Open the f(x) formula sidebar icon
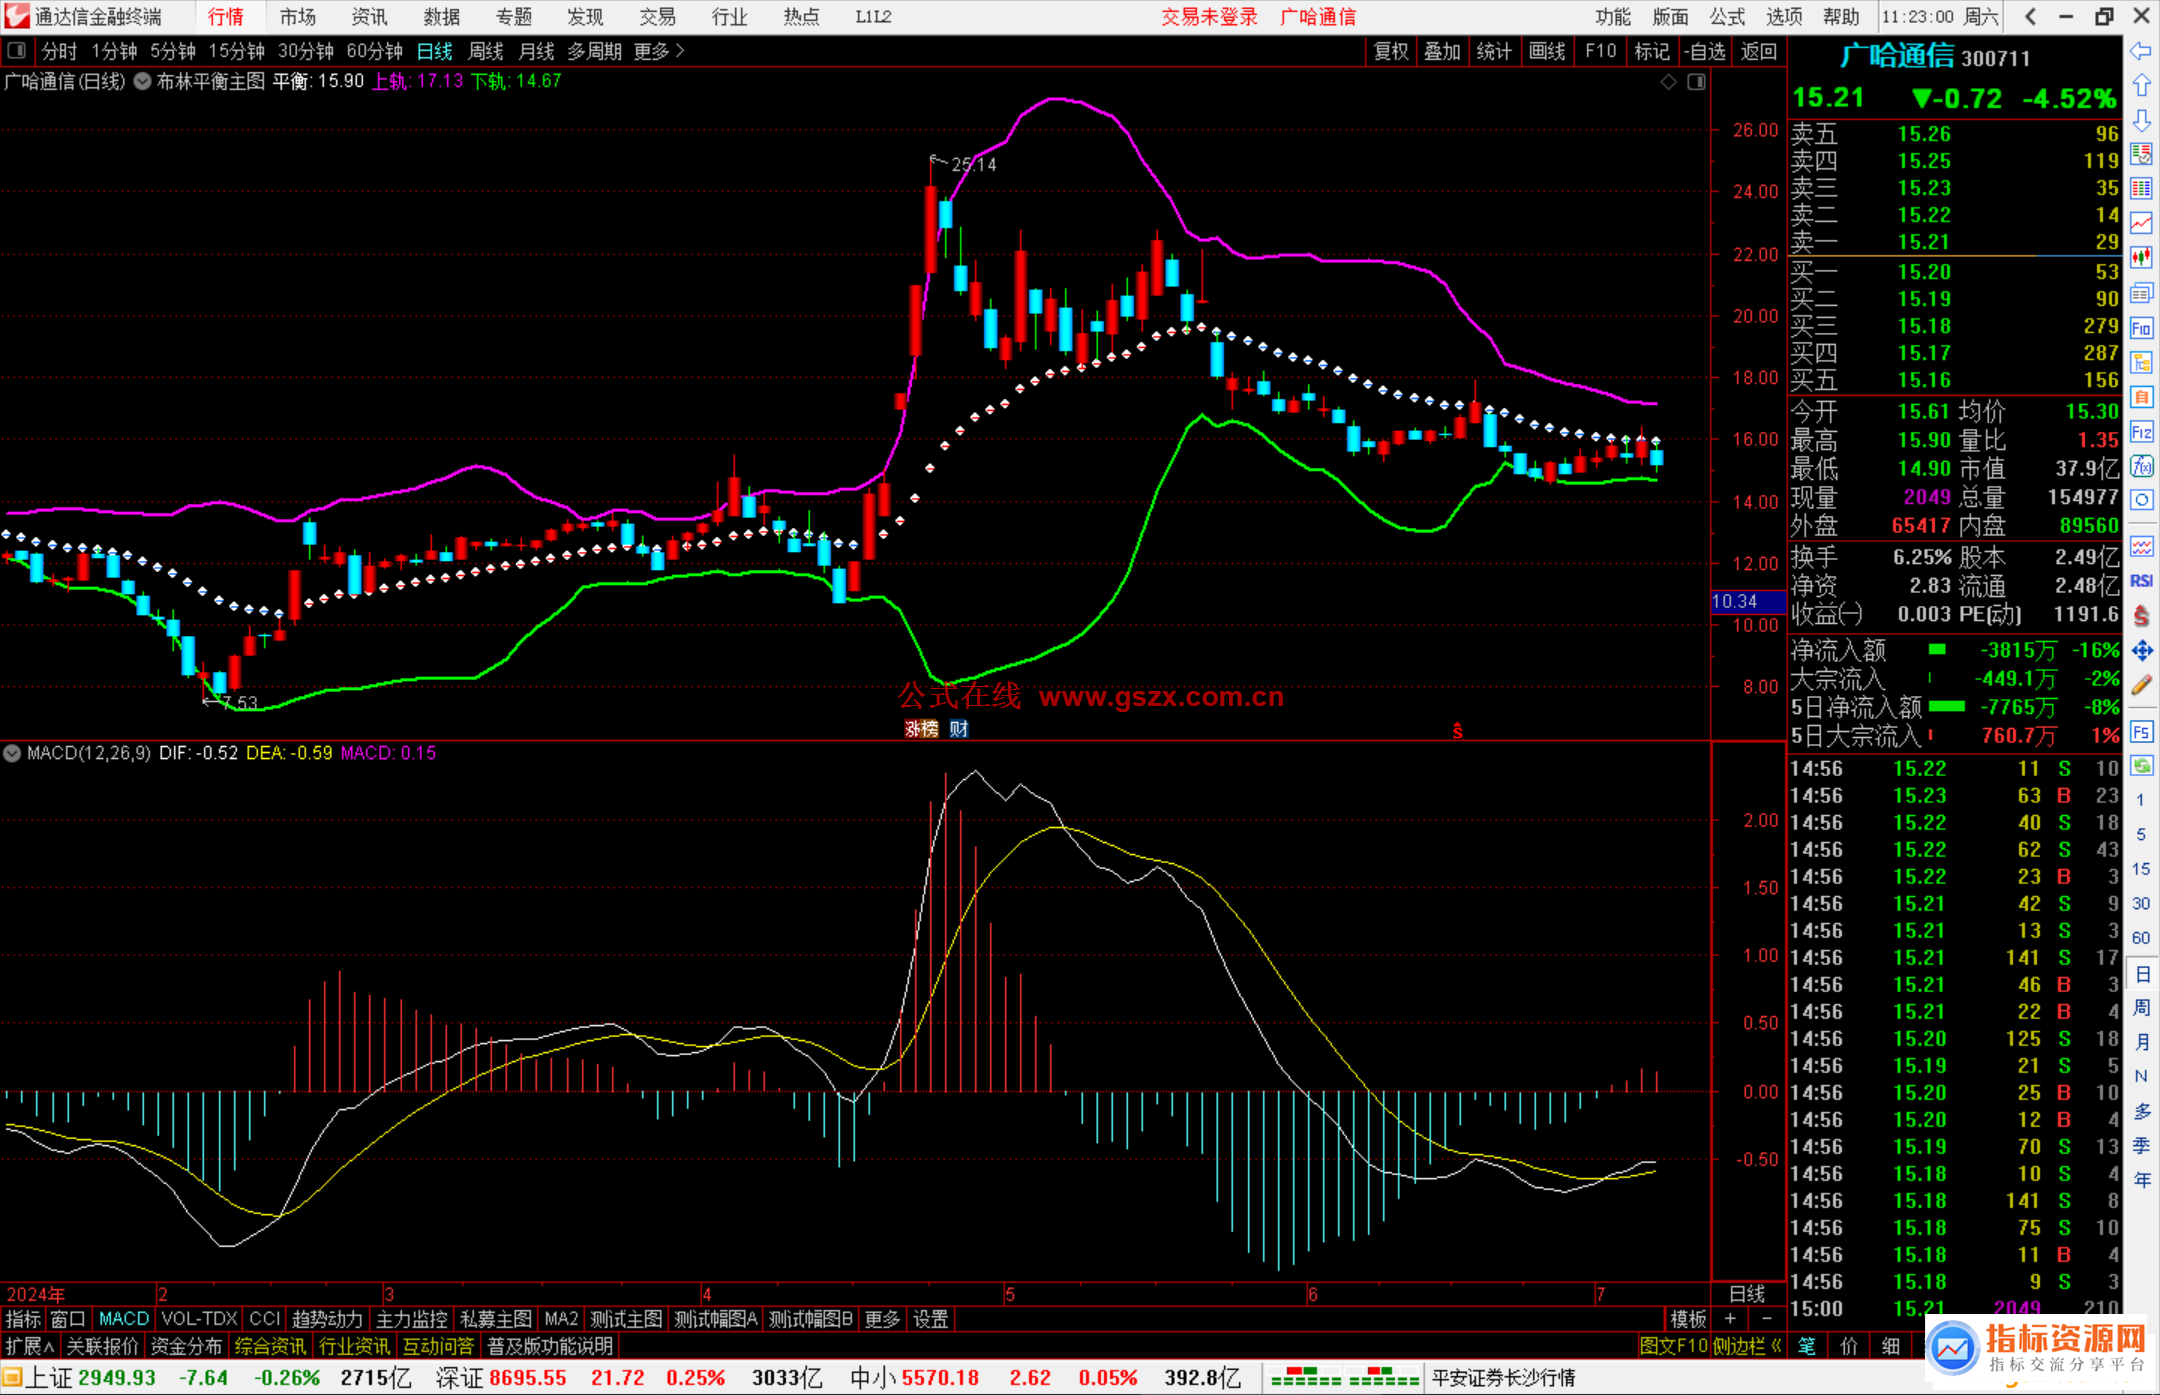 click(x=2141, y=466)
